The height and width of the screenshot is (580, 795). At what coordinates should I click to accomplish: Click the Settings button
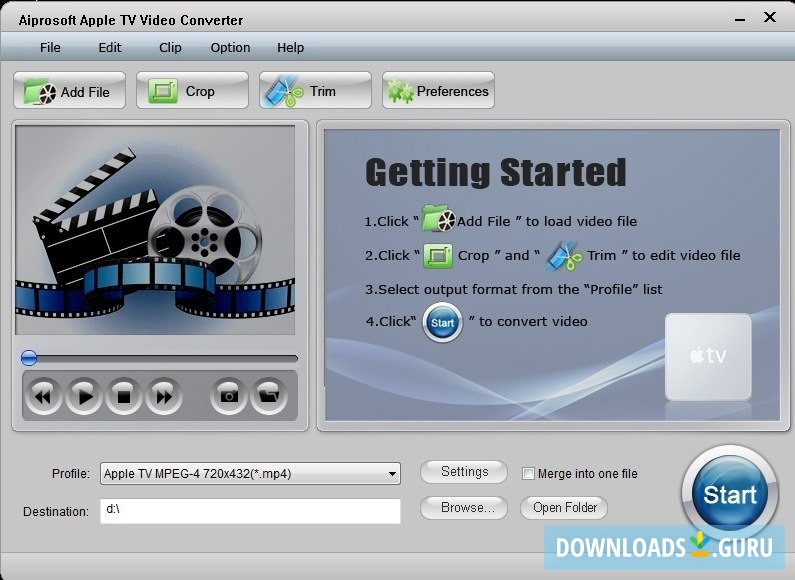pos(464,472)
